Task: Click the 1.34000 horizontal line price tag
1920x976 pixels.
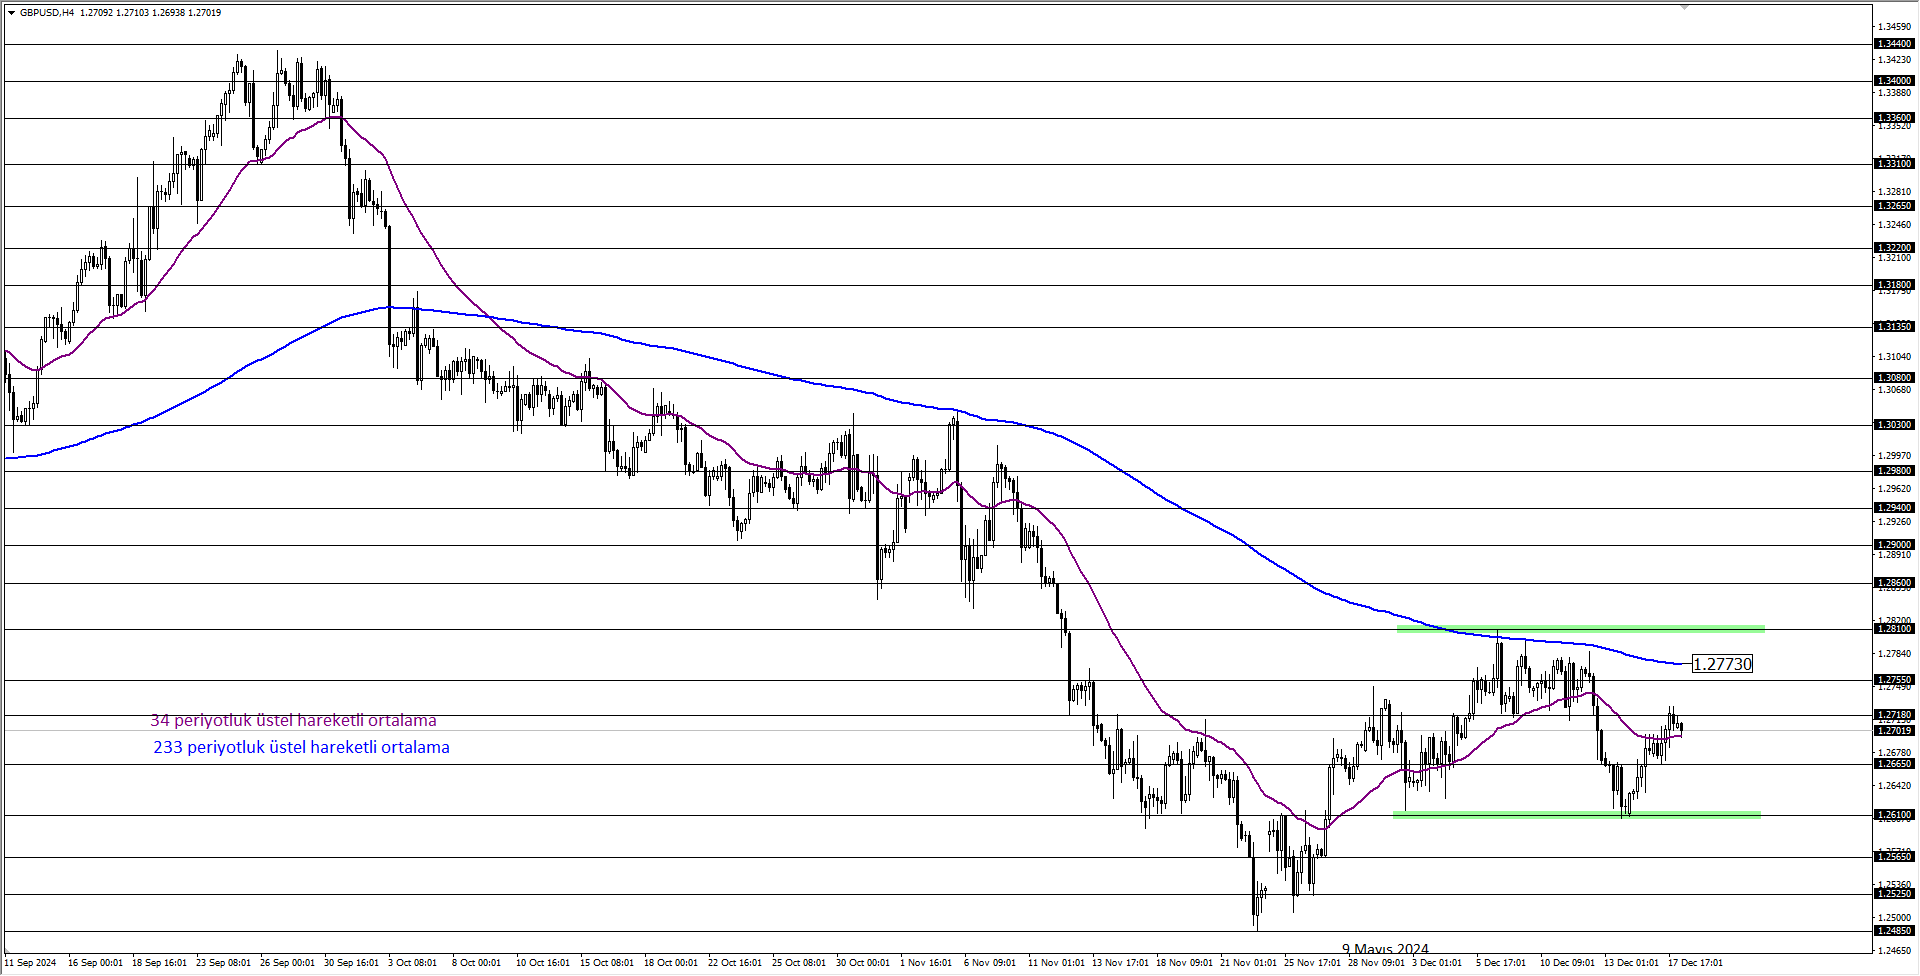Action: tap(1894, 81)
